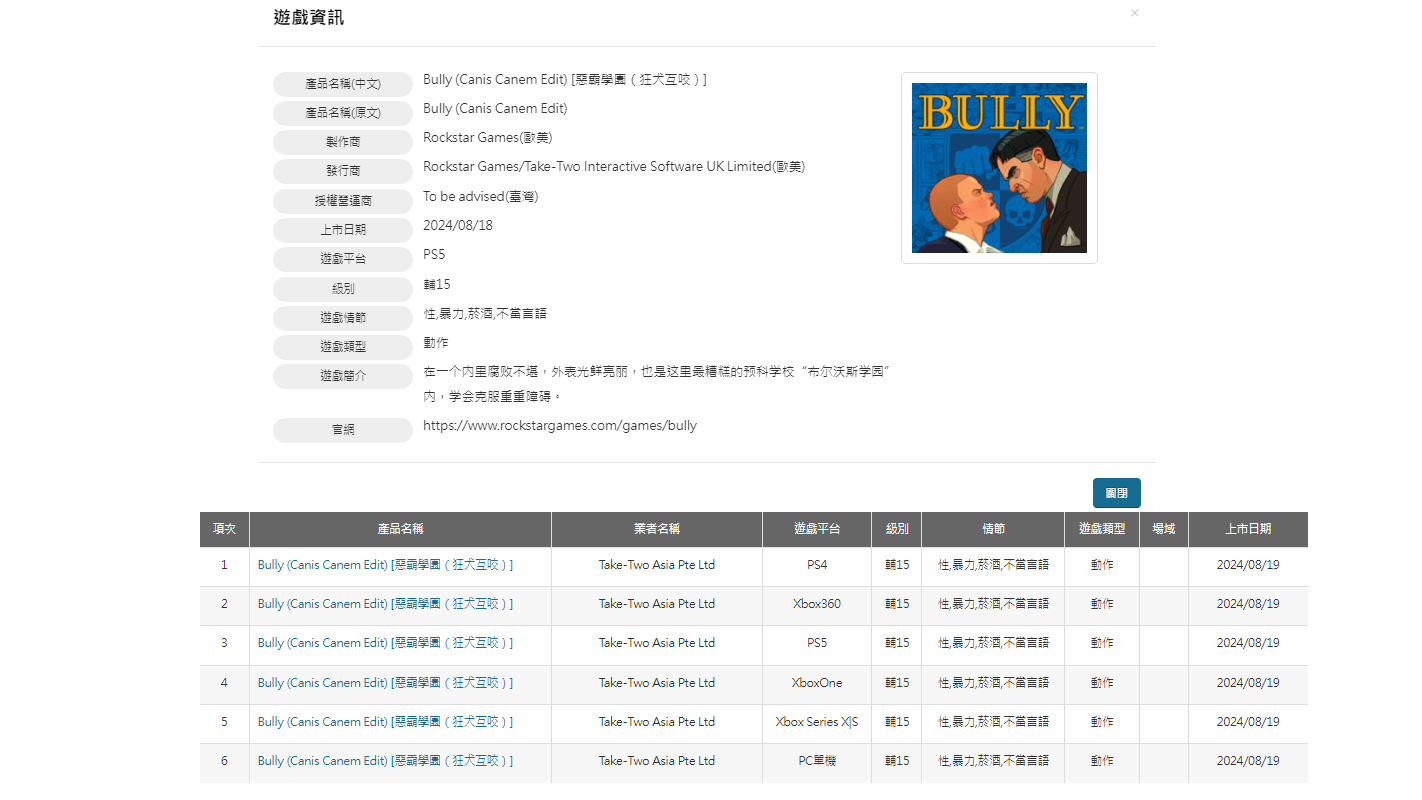Select the Xbox360 platform cell
This screenshot has width=1422, height=800.
click(817, 604)
